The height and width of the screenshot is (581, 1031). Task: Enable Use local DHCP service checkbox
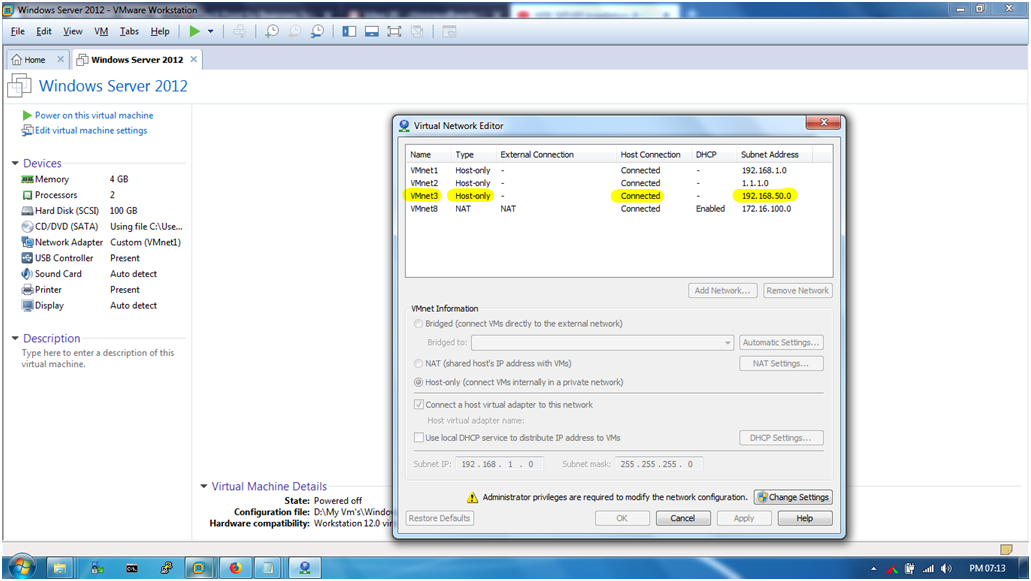[418, 438]
